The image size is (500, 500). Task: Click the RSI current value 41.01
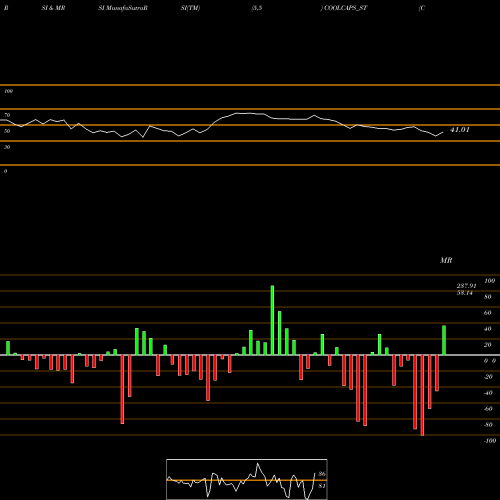point(460,130)
